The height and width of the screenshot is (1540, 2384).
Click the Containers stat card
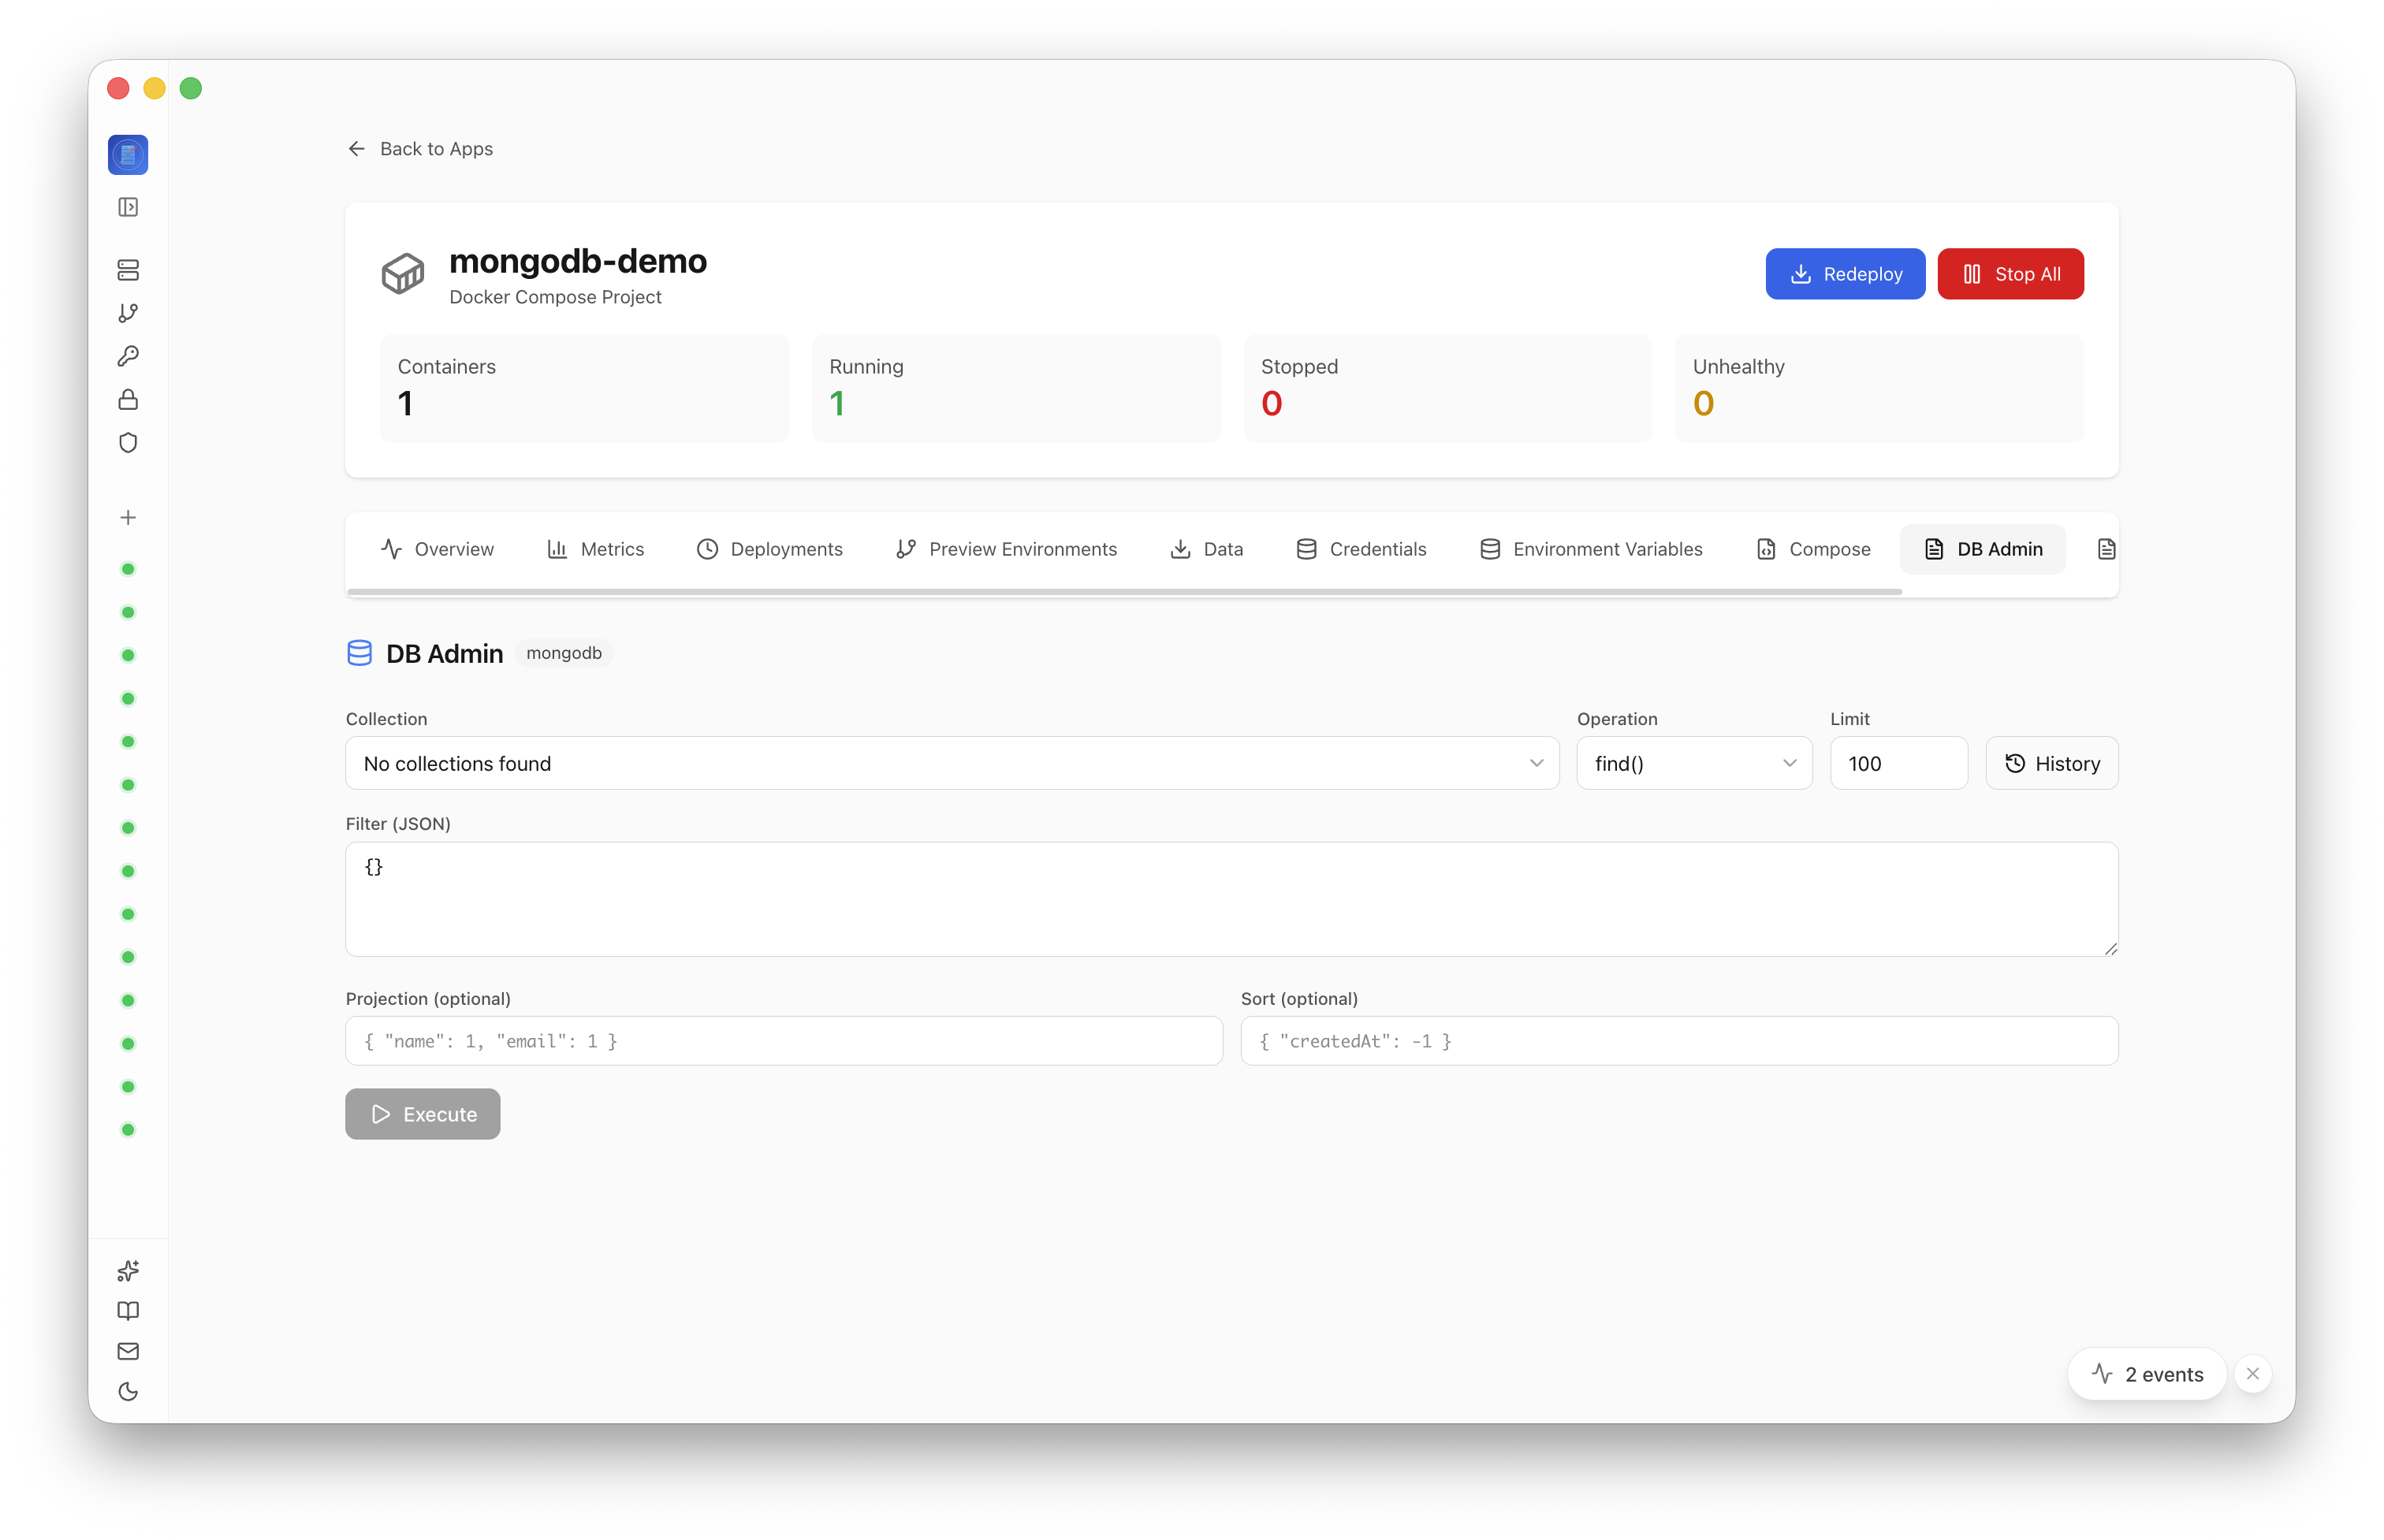click(x=584, y=388)
